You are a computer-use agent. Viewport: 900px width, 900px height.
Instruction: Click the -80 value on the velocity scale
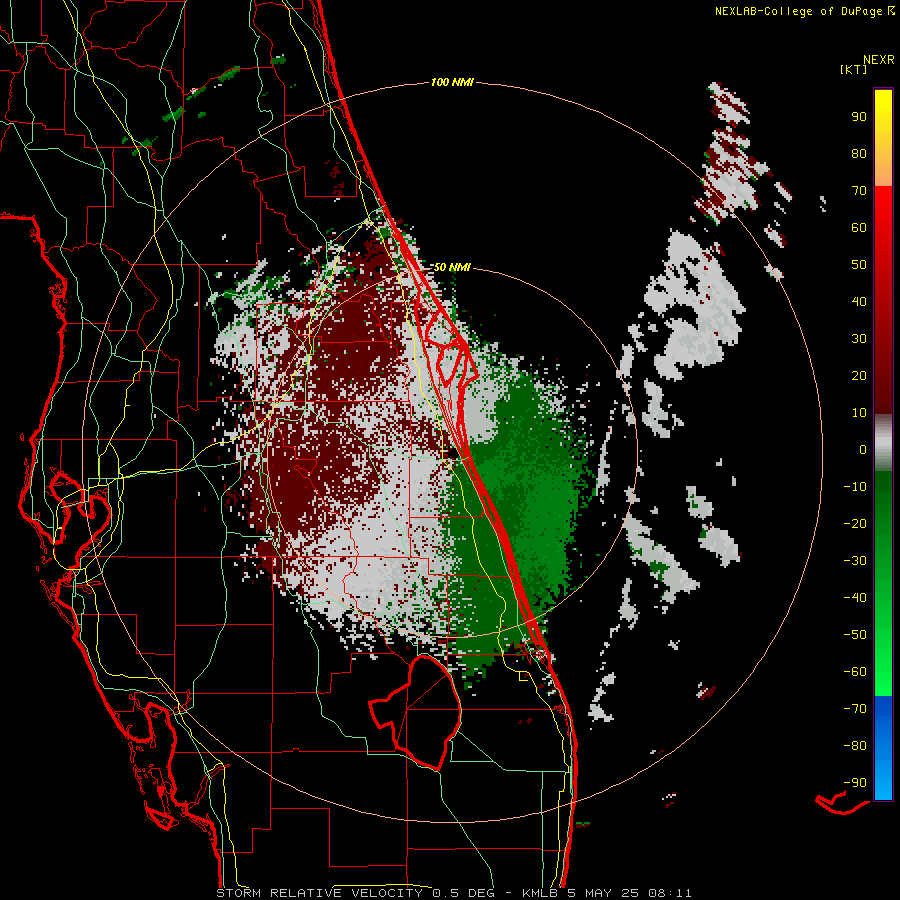pos(855,746)
